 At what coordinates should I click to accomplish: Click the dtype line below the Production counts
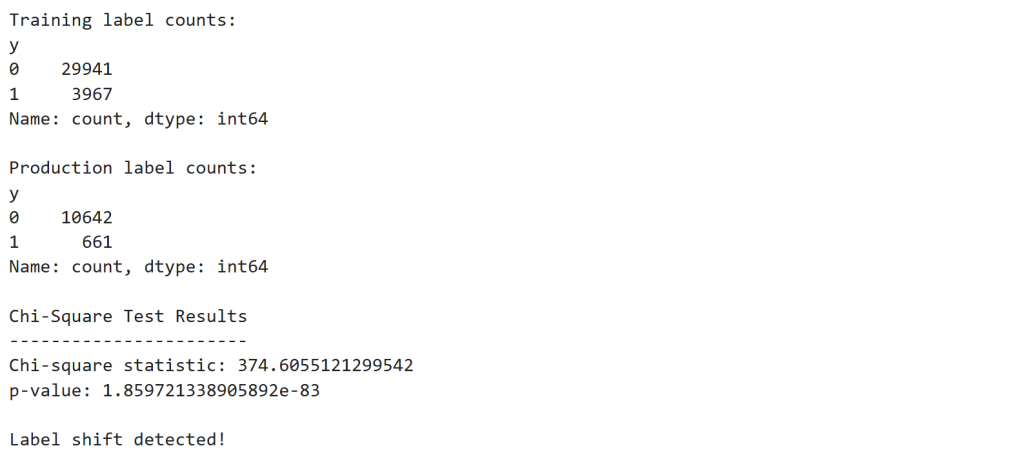point(138,267)
